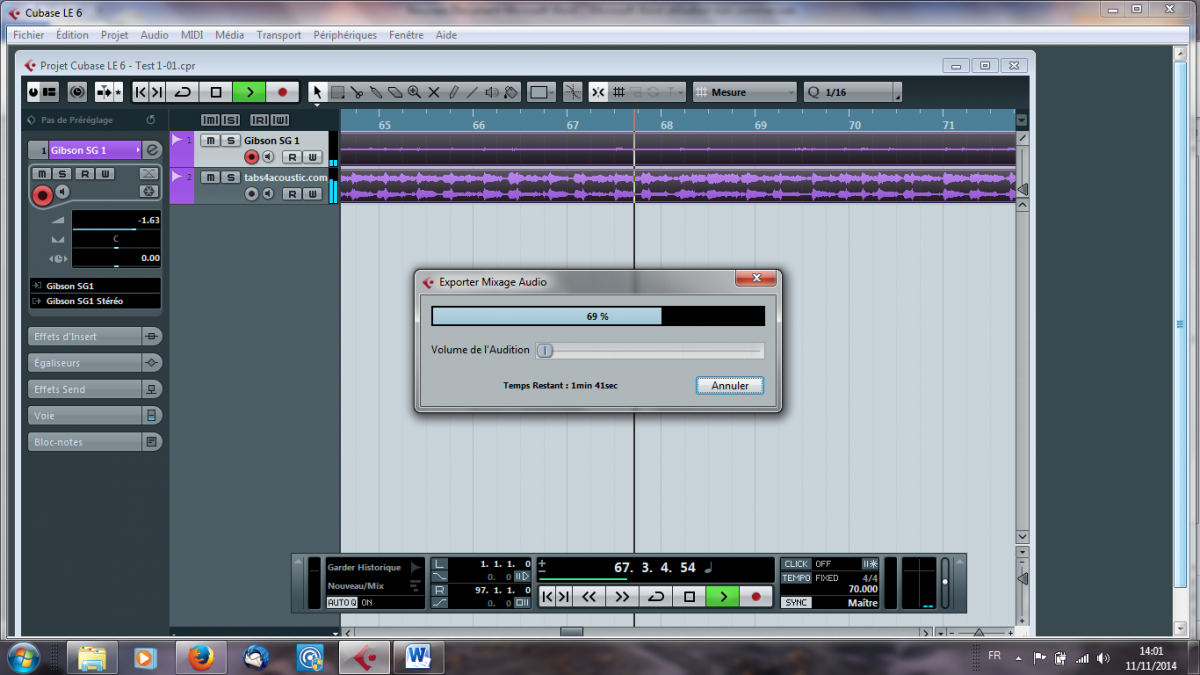Toggle TEMPO button in transport panel
This screenshot has width=1200, height=675.
coord(797,578)
